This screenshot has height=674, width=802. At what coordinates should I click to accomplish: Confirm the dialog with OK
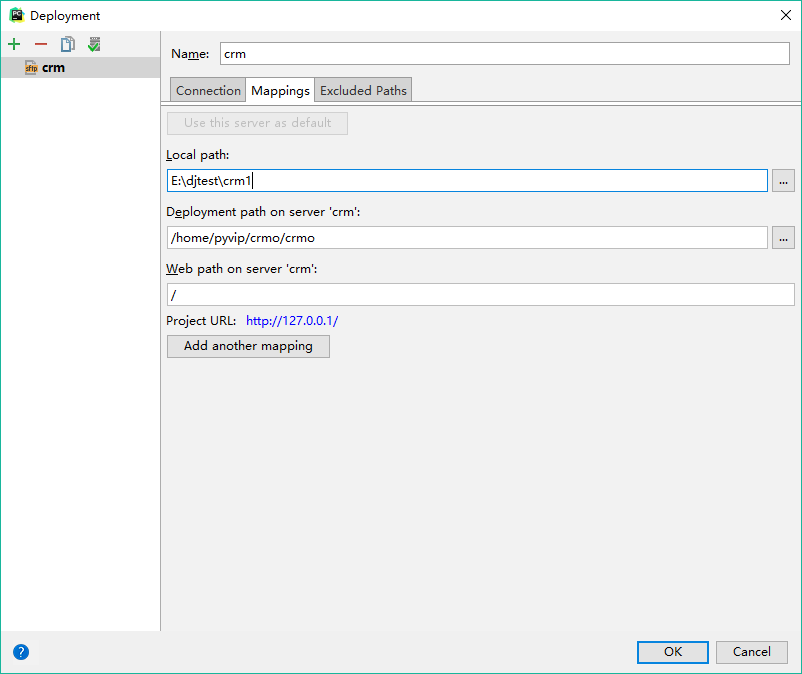(673, 652)
